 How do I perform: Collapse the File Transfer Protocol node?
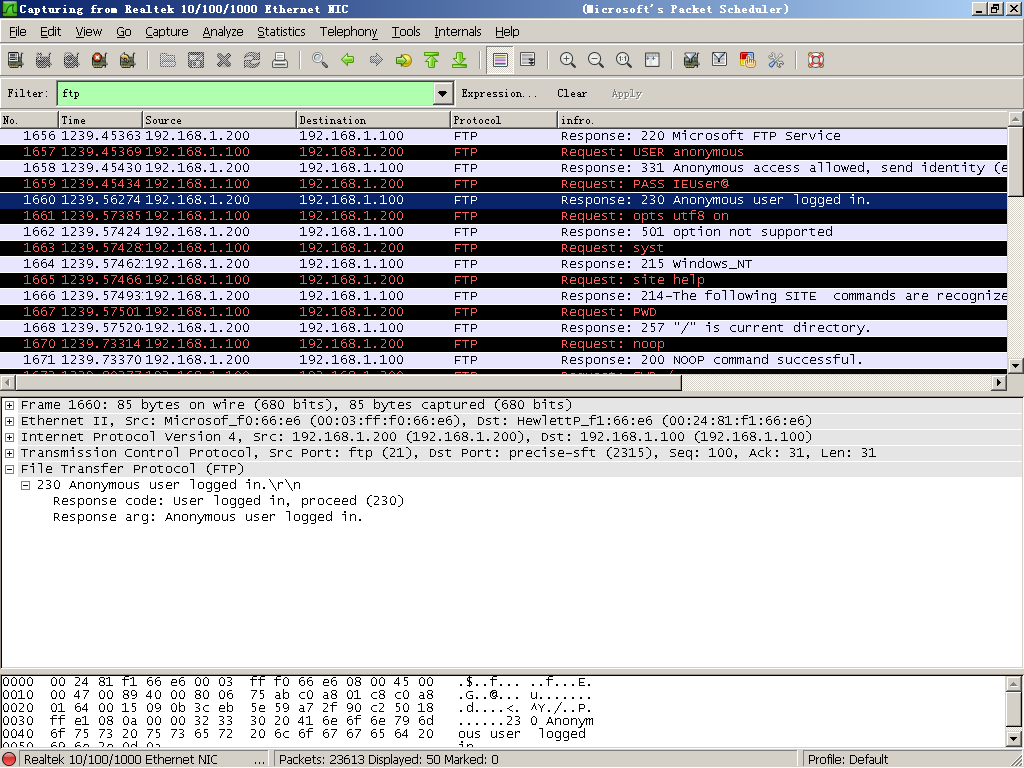9,469
